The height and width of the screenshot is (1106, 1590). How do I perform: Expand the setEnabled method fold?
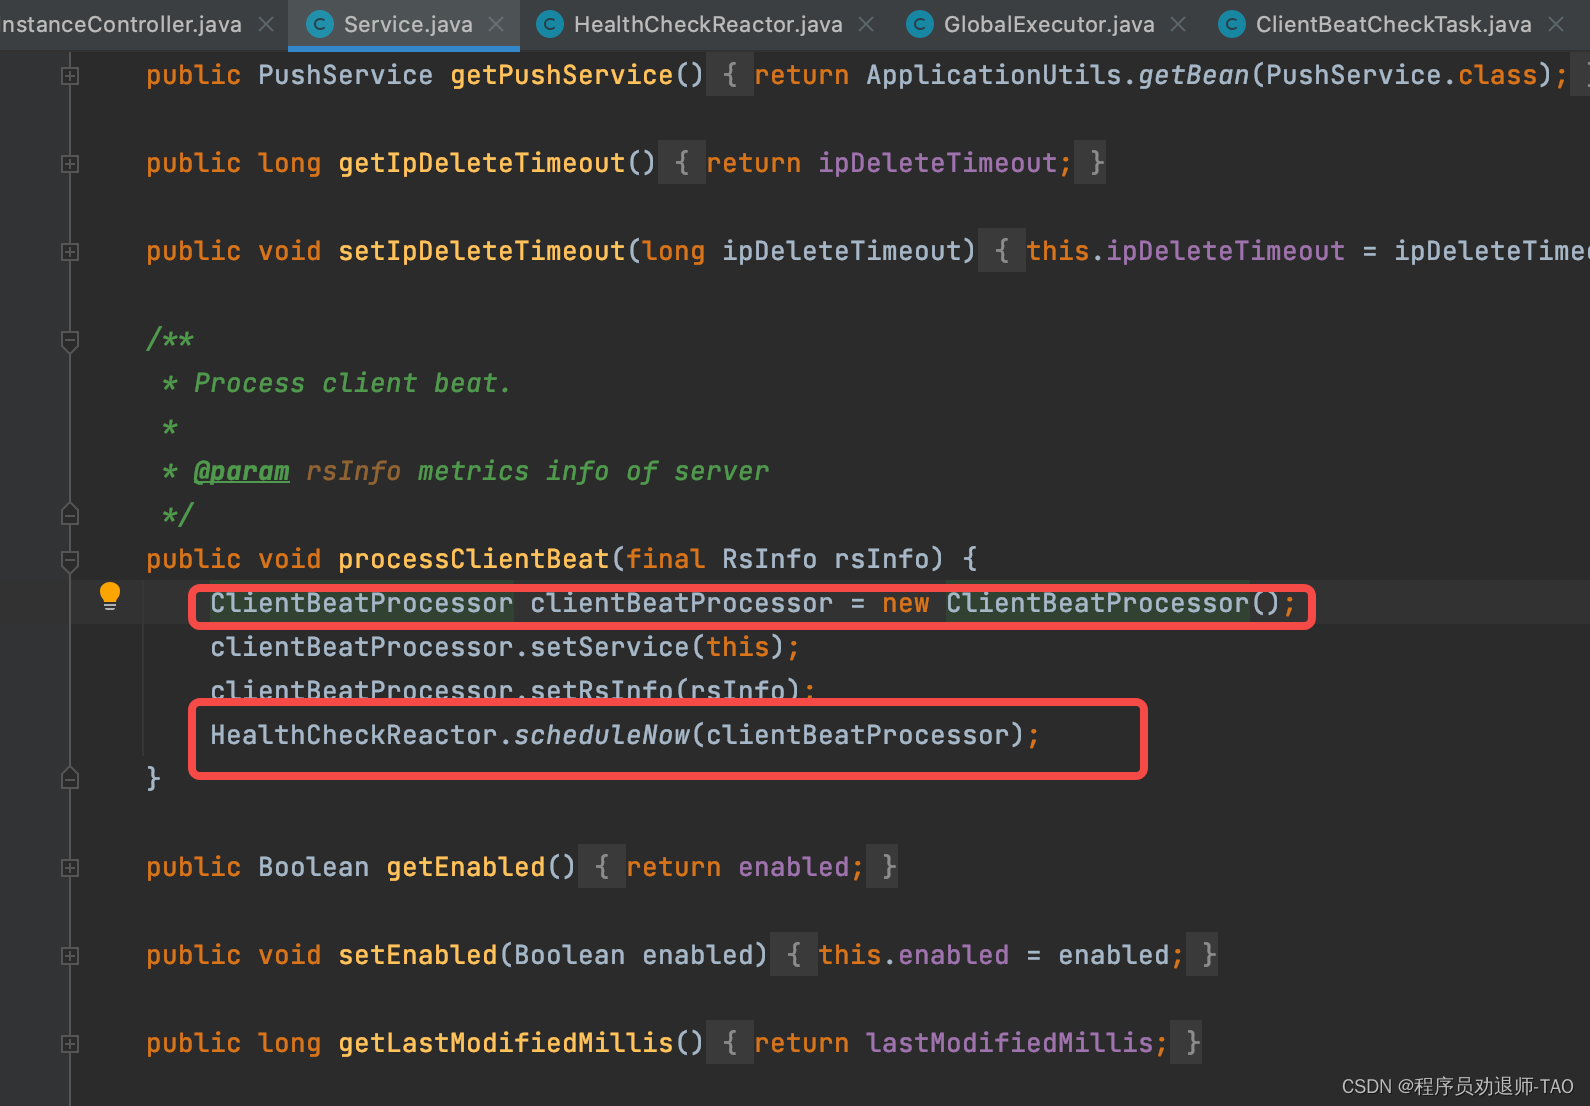(x=70, y=956)
